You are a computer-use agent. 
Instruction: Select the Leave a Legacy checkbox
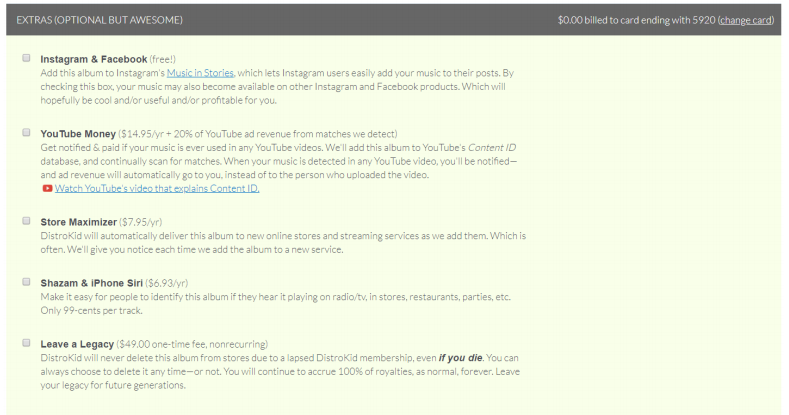(26, 342)
